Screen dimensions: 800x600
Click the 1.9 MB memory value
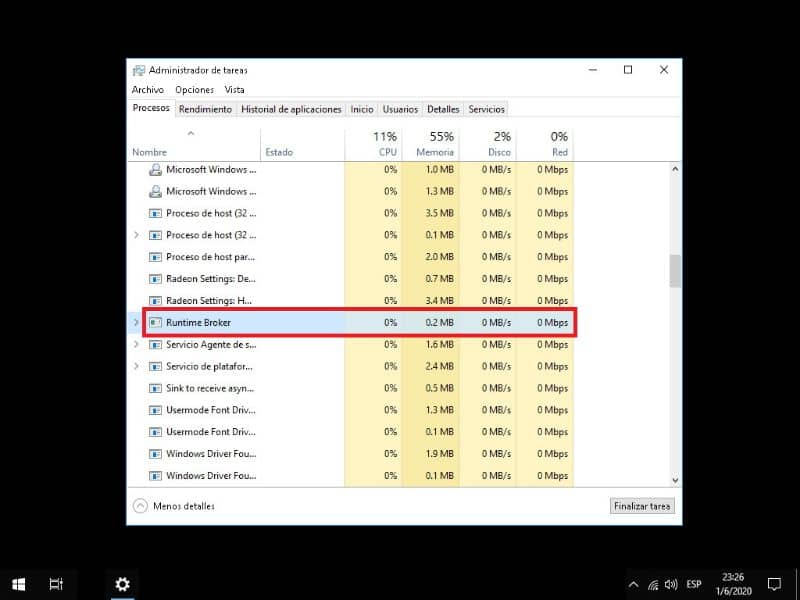click(x=439, y=454)
